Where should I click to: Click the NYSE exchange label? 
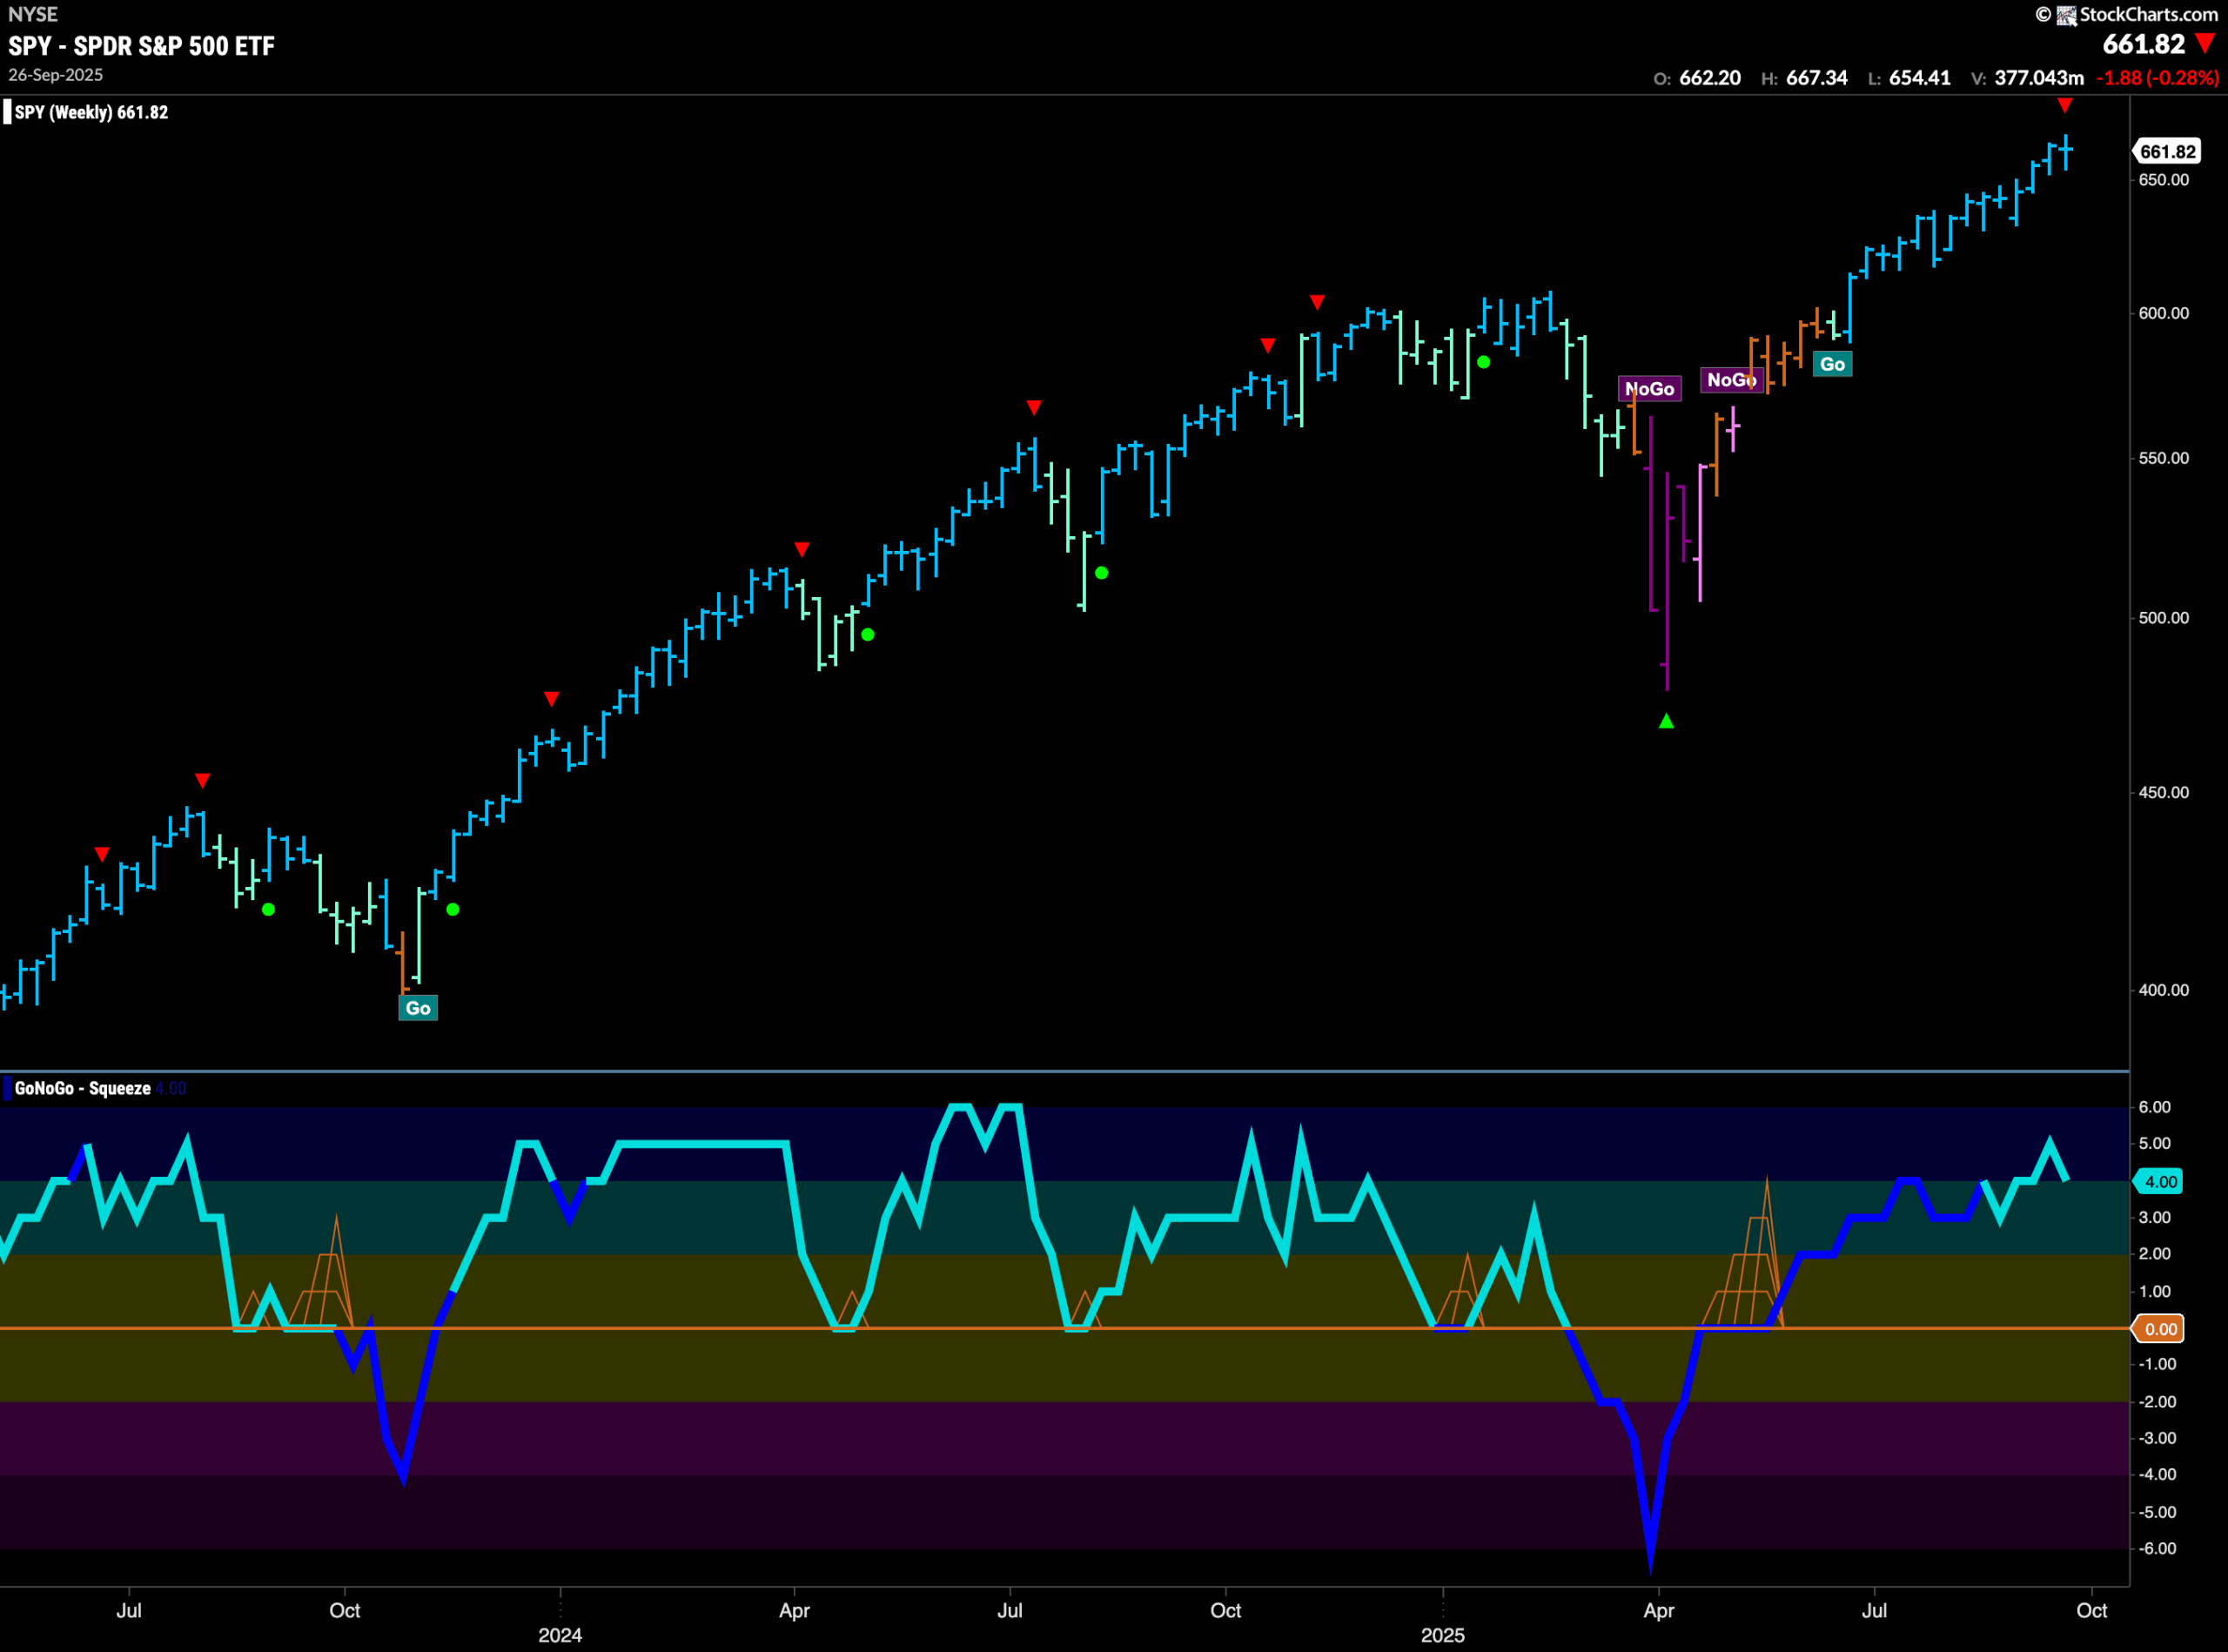coord(33,14)
